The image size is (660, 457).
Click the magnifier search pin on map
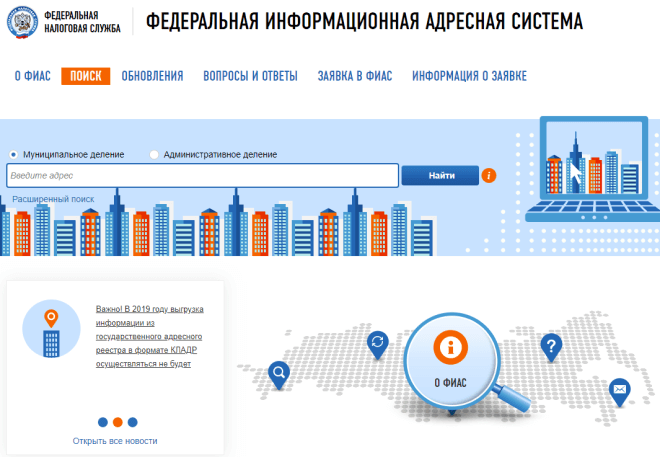coord(279,373)
